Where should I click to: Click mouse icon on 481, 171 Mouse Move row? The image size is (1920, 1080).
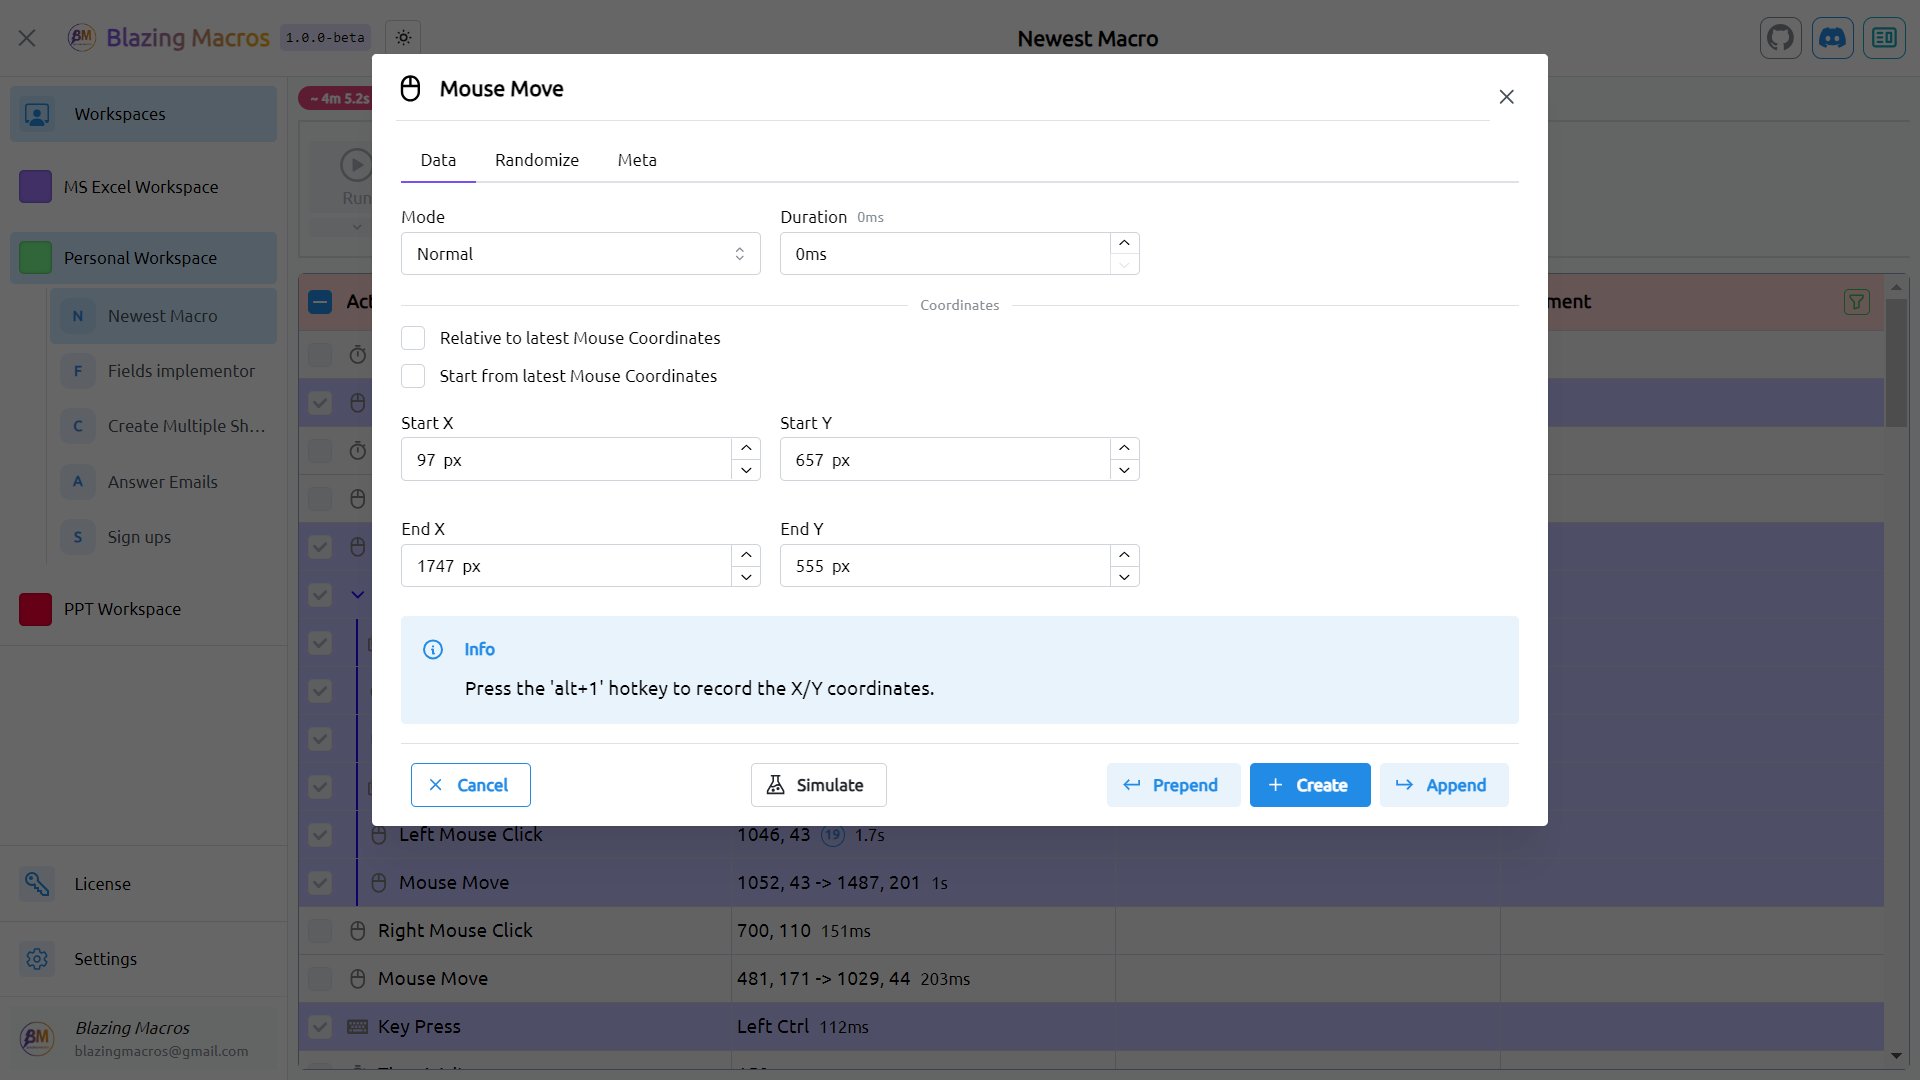[357, 979]
